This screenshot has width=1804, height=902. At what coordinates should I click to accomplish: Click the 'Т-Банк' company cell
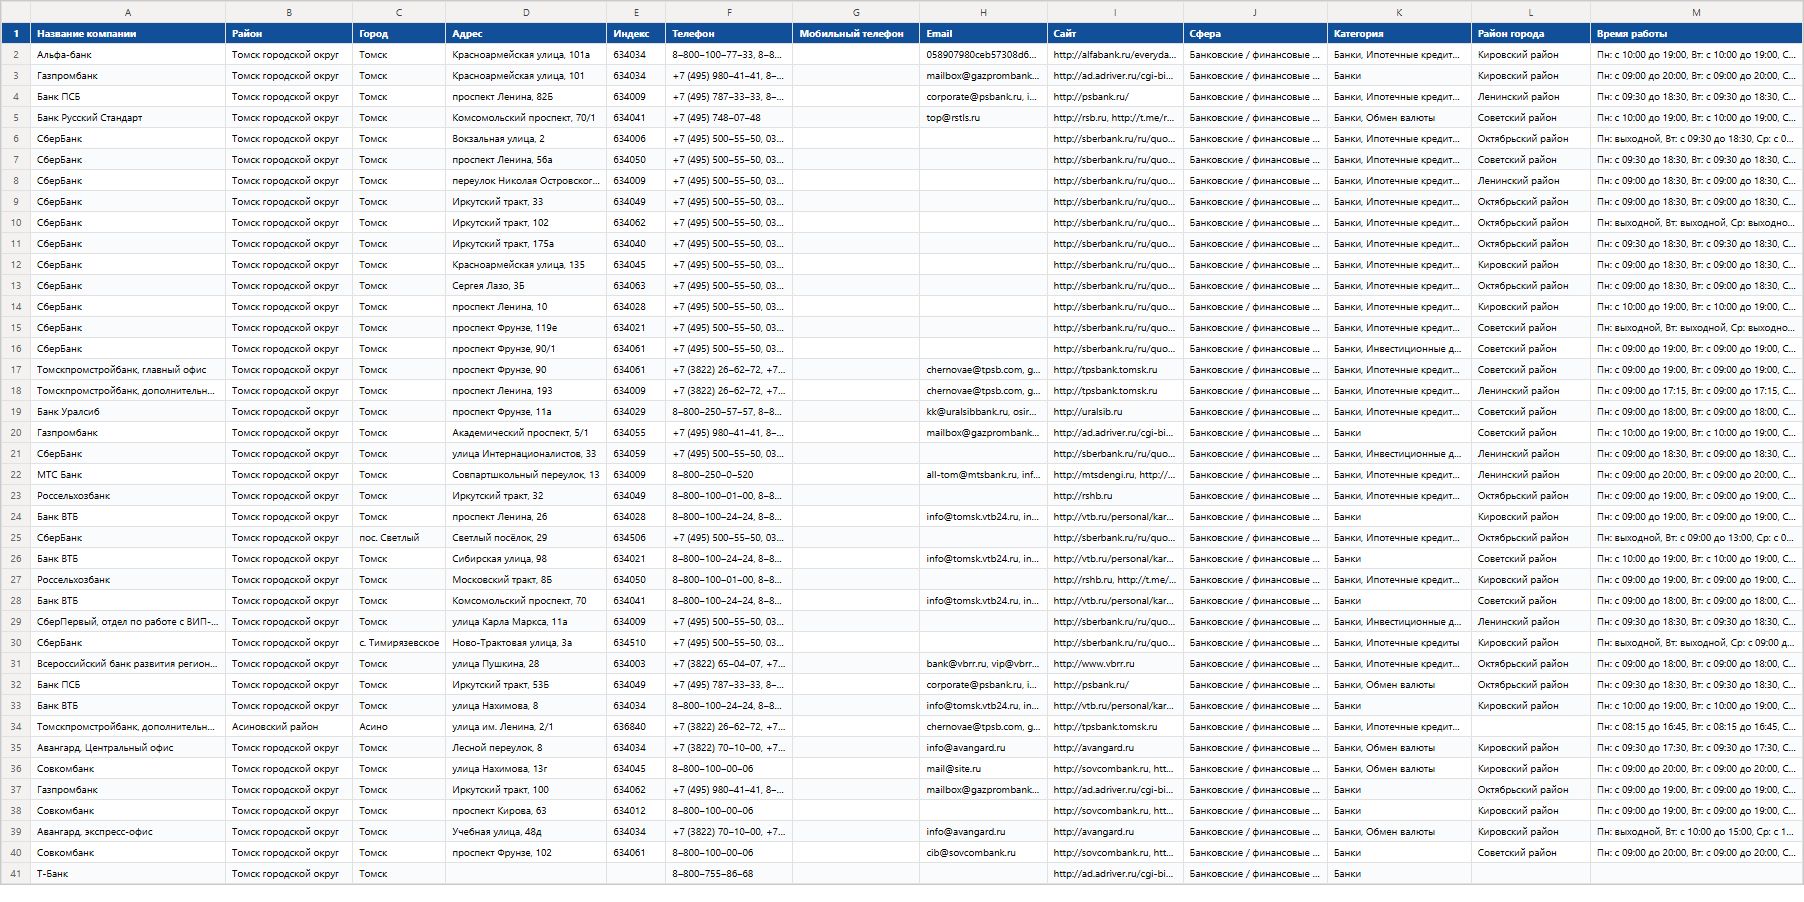tap(128, 874)
